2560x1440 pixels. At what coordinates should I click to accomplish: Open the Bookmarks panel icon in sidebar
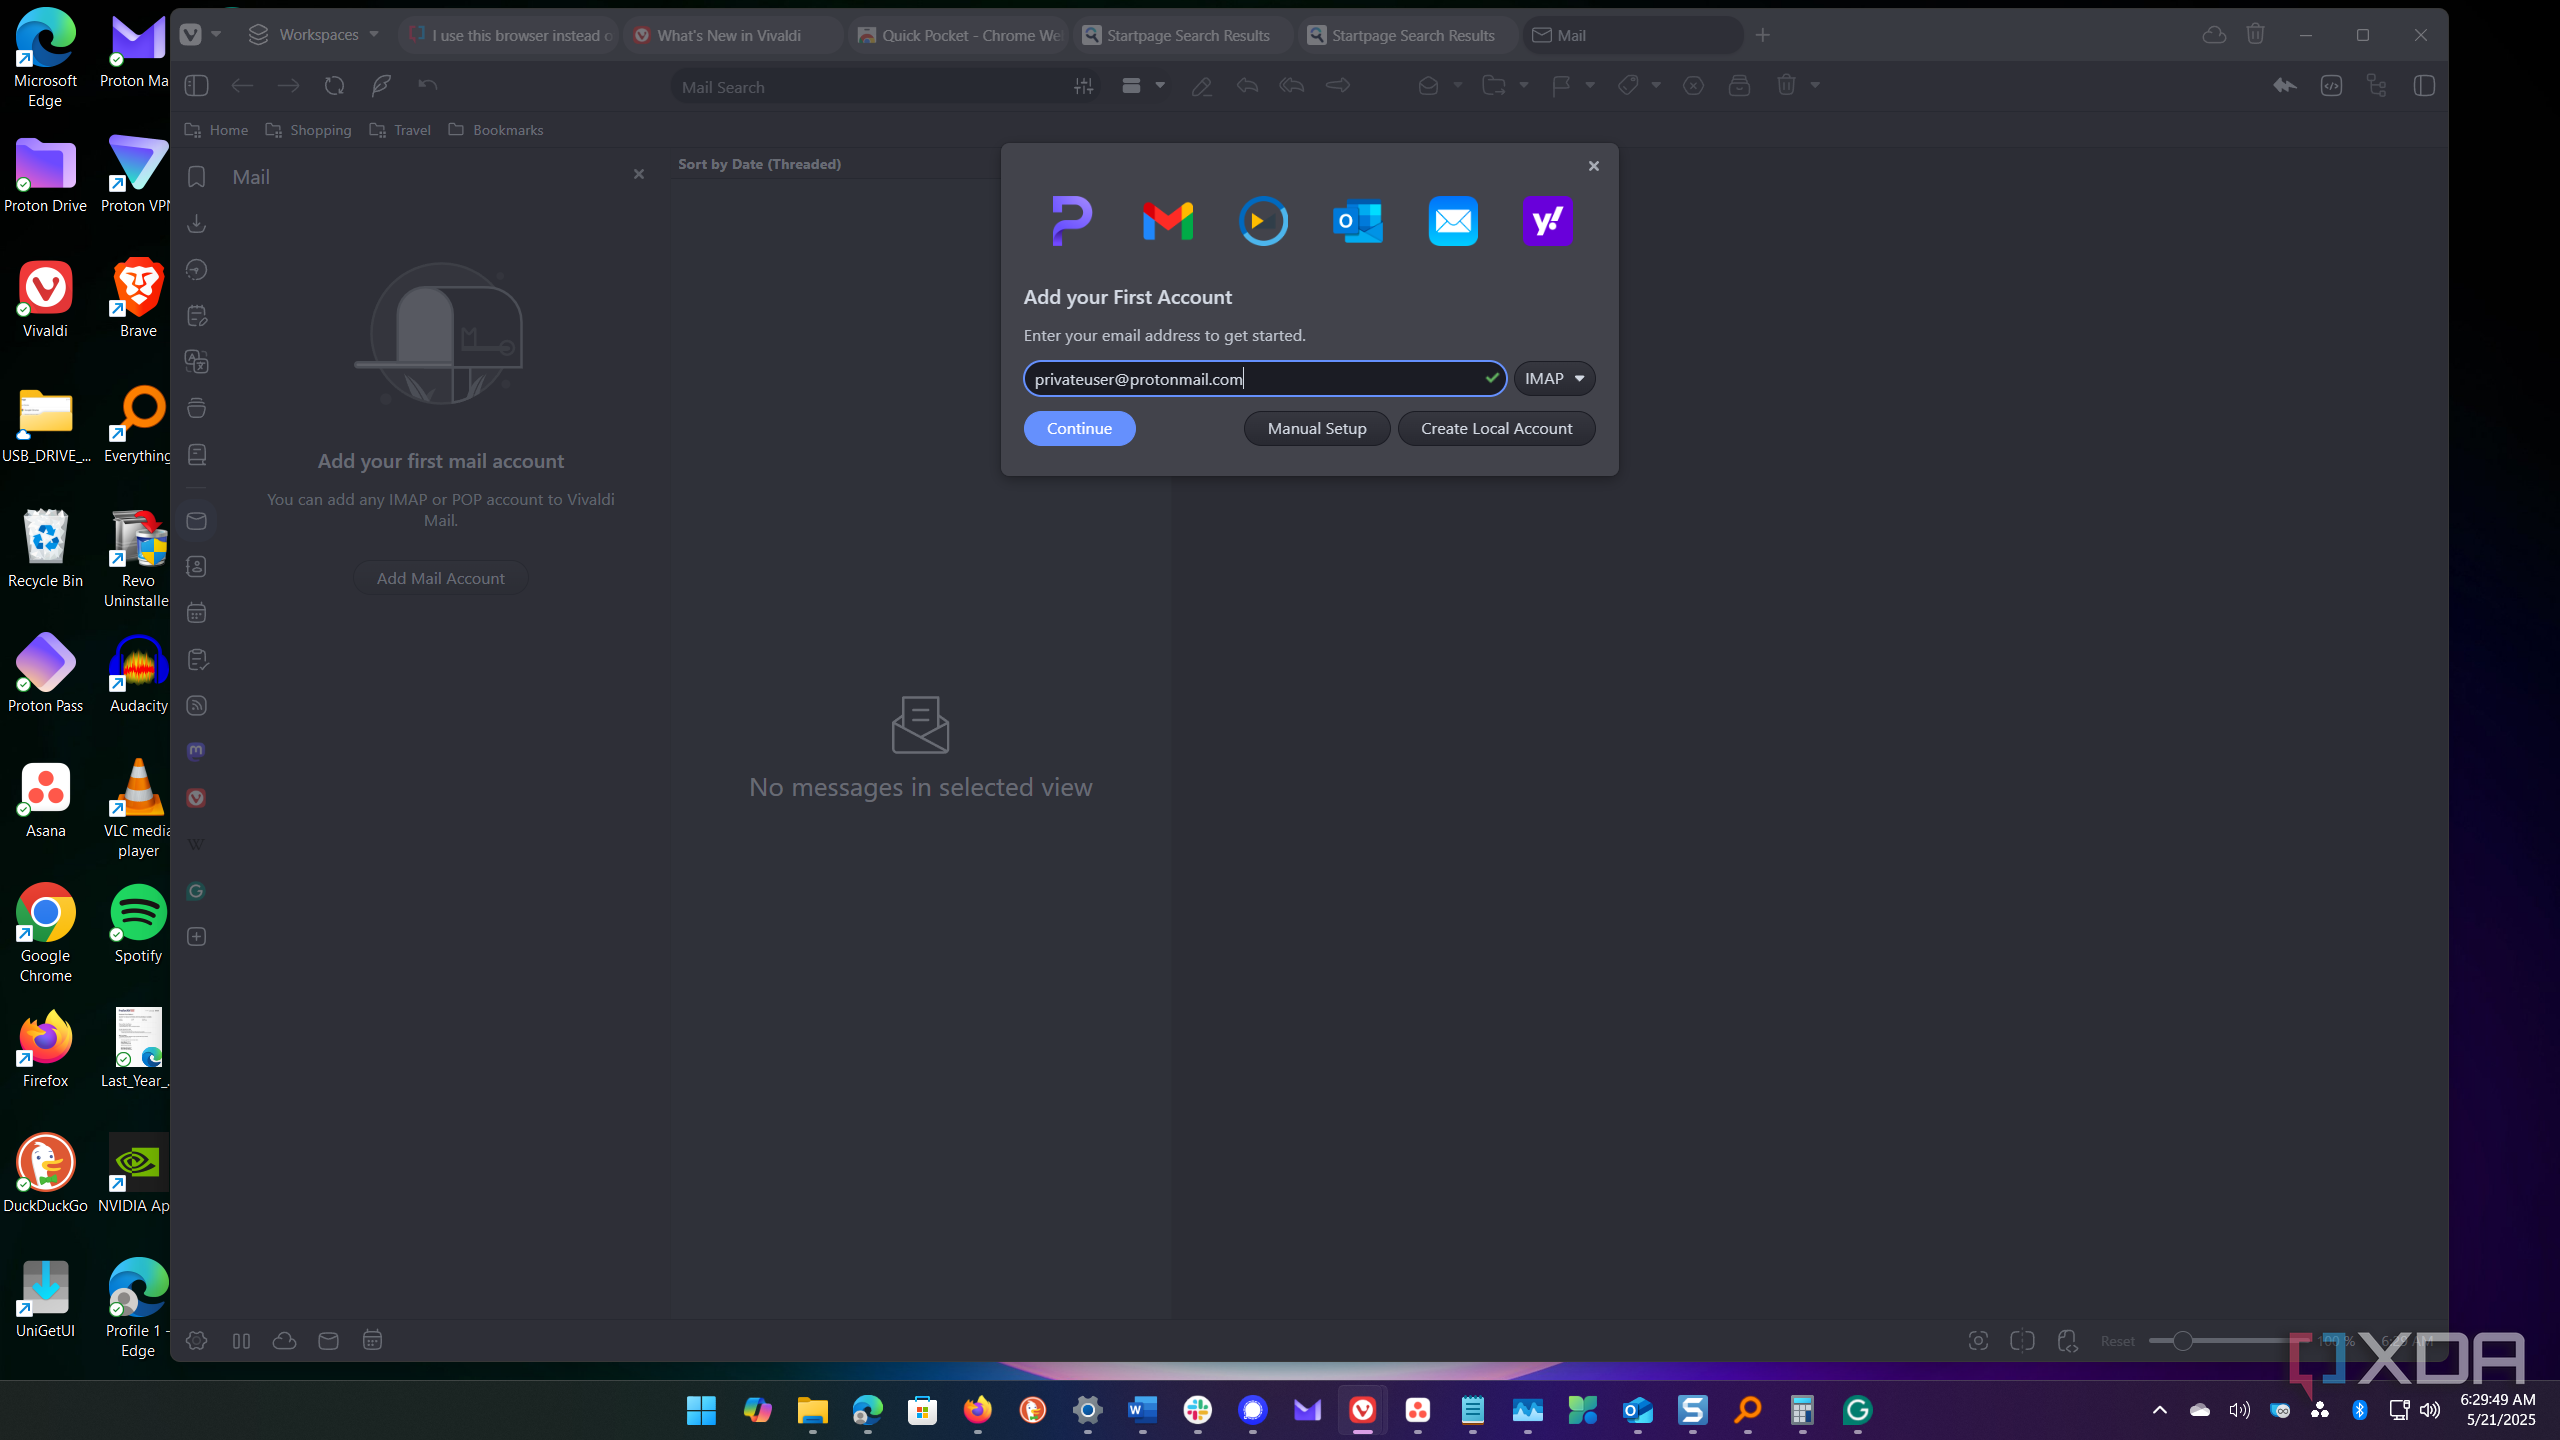(196, 177)
